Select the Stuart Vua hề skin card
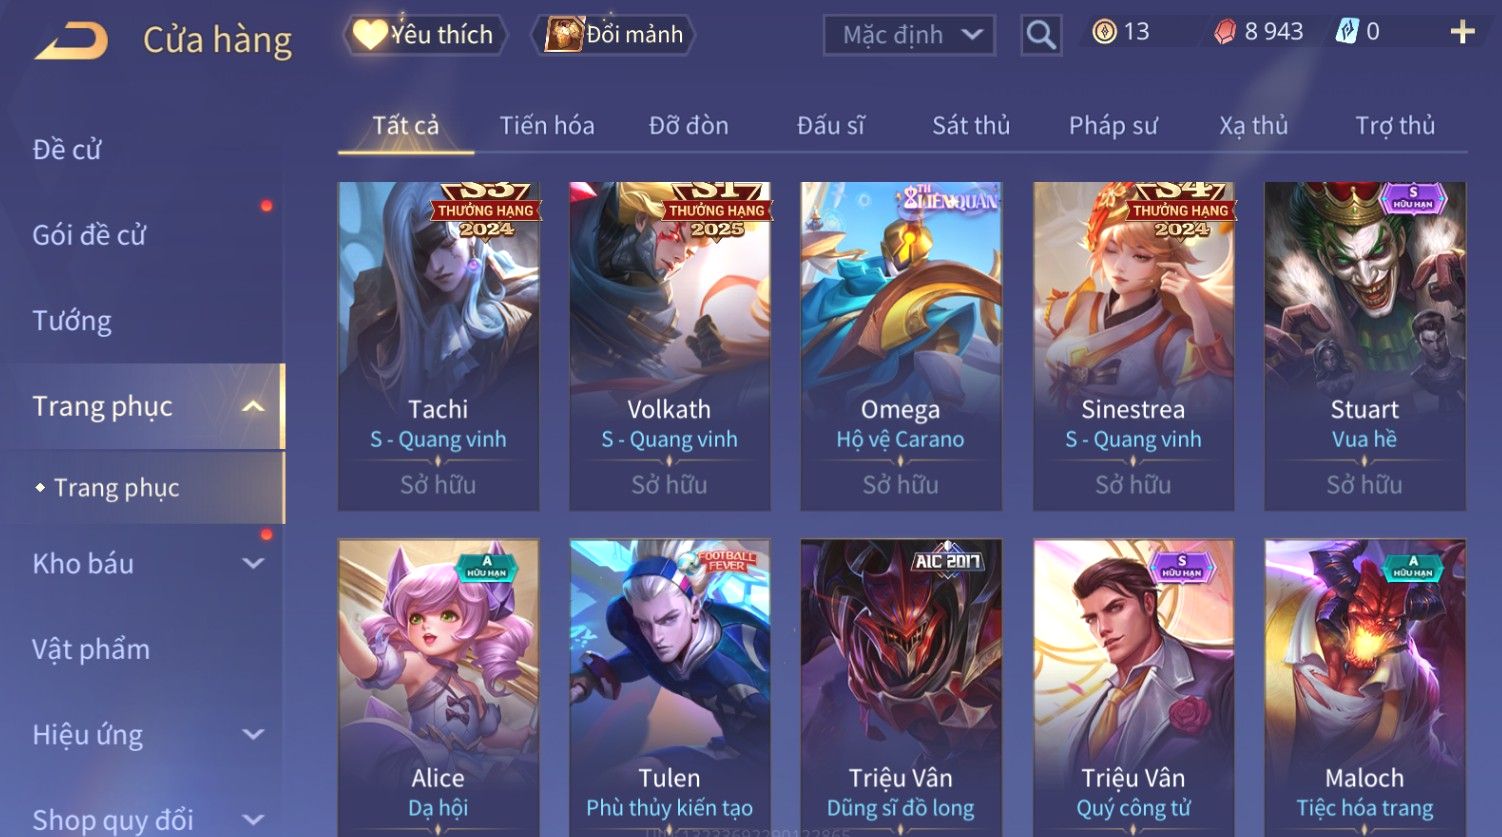This screenshot has height=837, width=1502. click(x=1364, y=346)
